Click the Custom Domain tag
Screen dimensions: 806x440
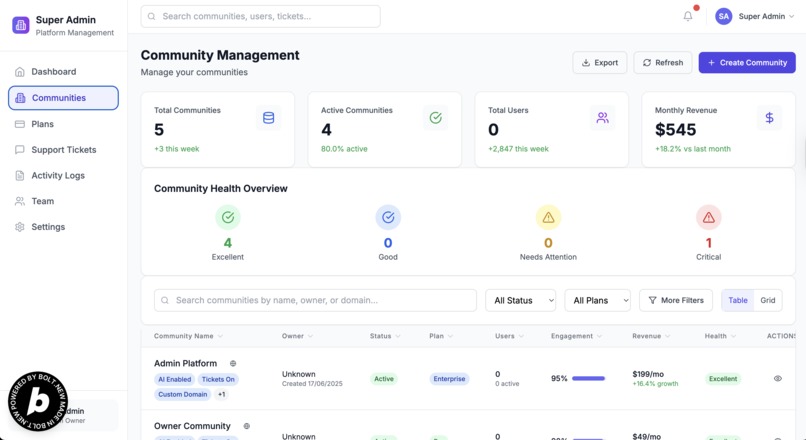point(182,394)
